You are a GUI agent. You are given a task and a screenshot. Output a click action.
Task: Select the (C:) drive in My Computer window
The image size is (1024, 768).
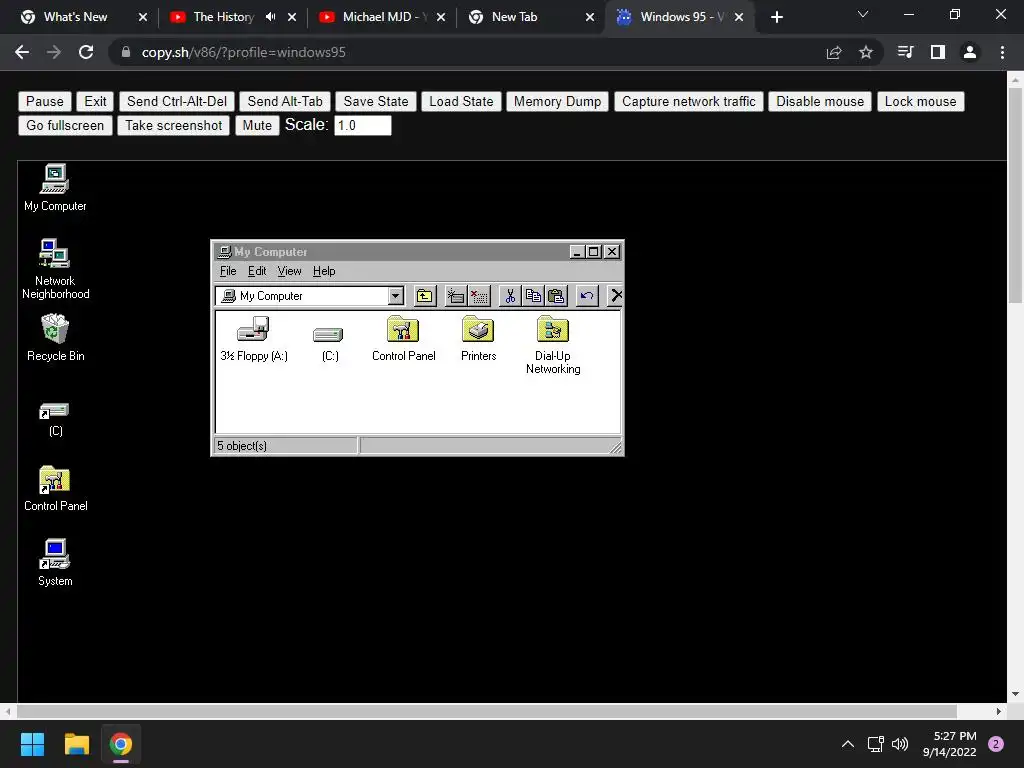point(329,343)
